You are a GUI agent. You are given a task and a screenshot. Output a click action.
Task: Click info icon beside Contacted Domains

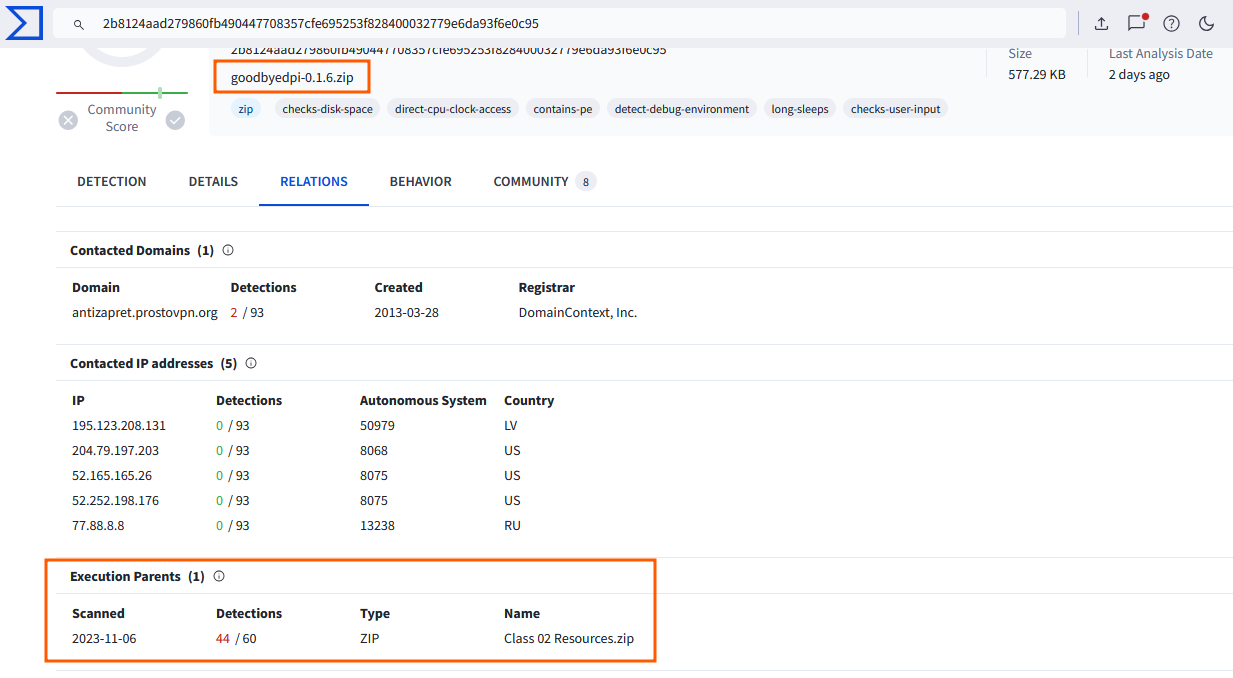[228, 250]
